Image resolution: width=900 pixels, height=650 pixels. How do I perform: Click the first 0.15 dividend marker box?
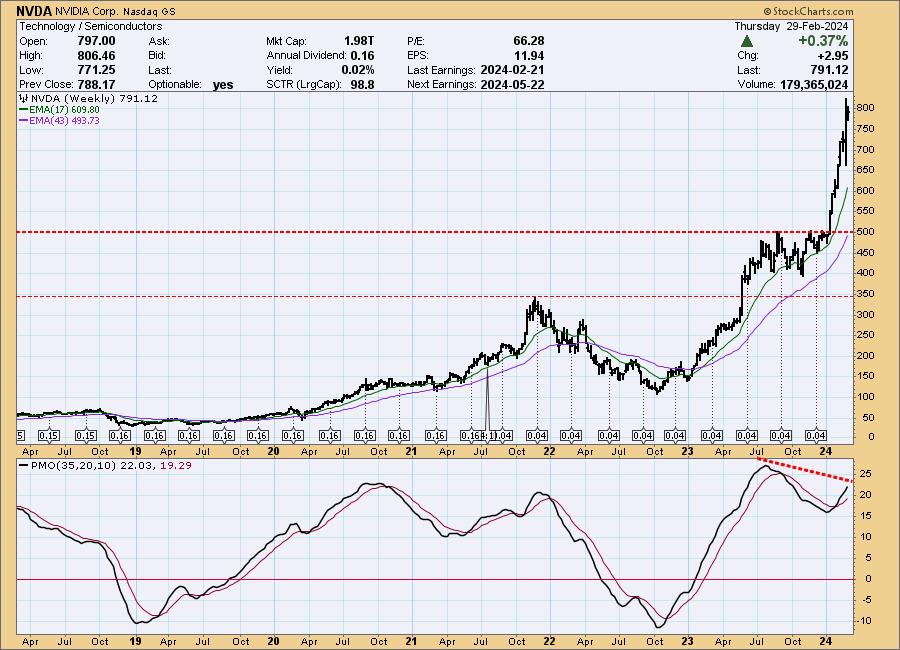pyautogui.click(x=49, y=436)
